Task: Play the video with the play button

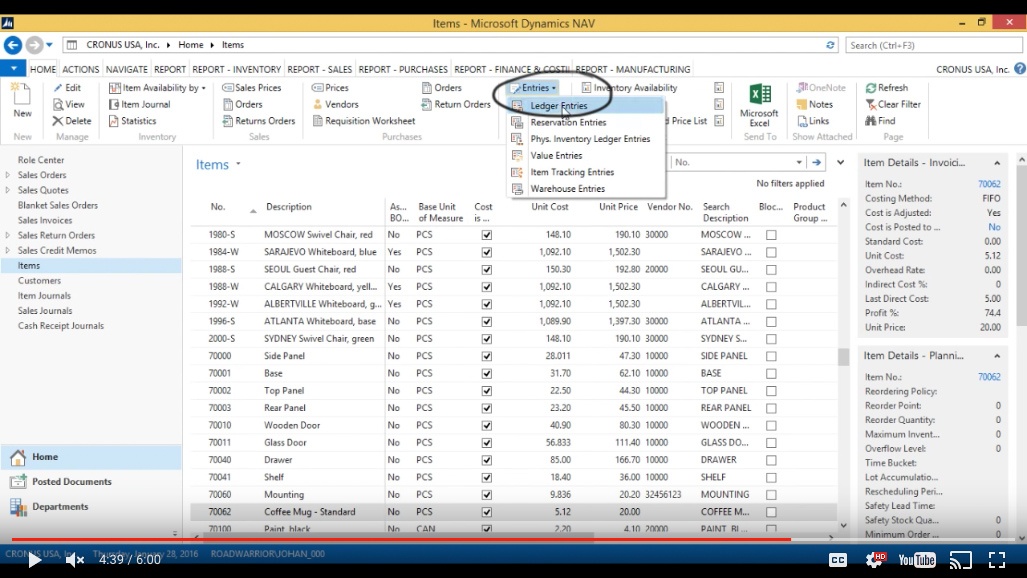Action: pos(35,560)
